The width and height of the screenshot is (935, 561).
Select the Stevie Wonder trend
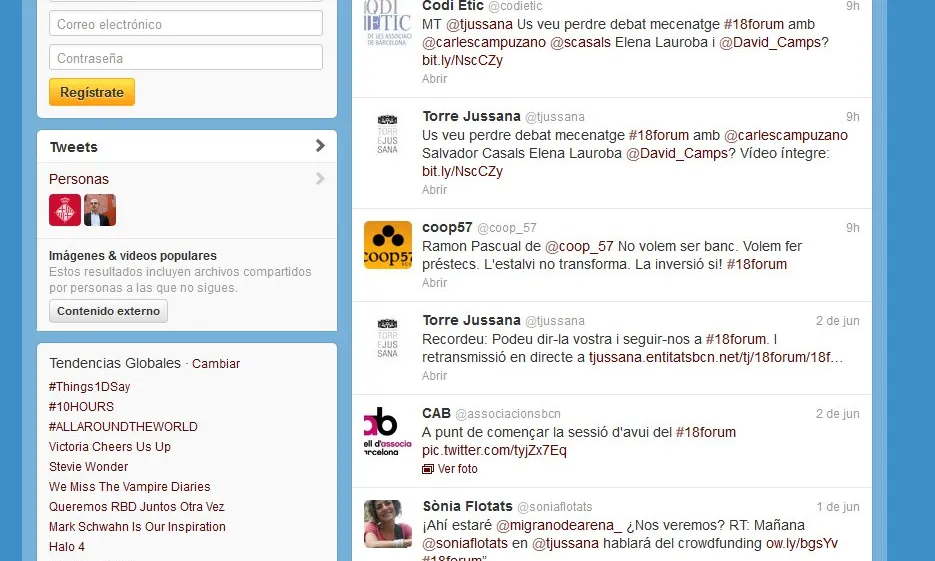click(89, 467)
